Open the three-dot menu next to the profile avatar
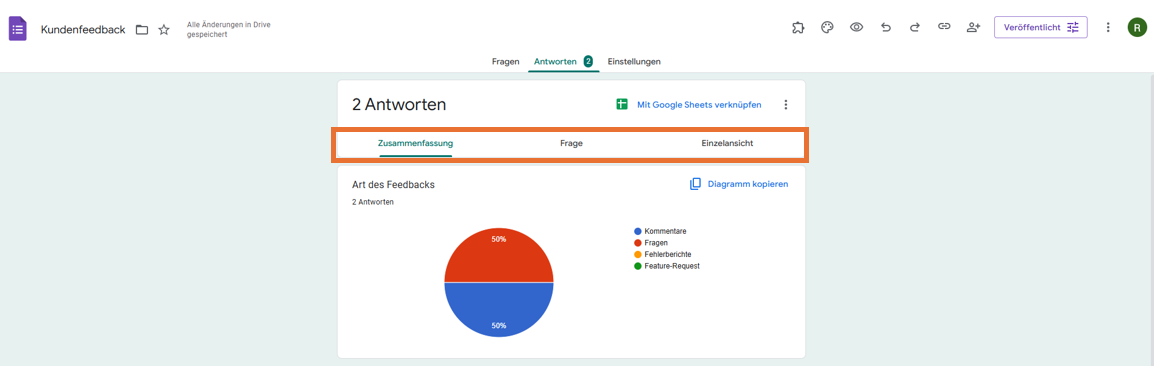1154x367 pixels. 1108,27
